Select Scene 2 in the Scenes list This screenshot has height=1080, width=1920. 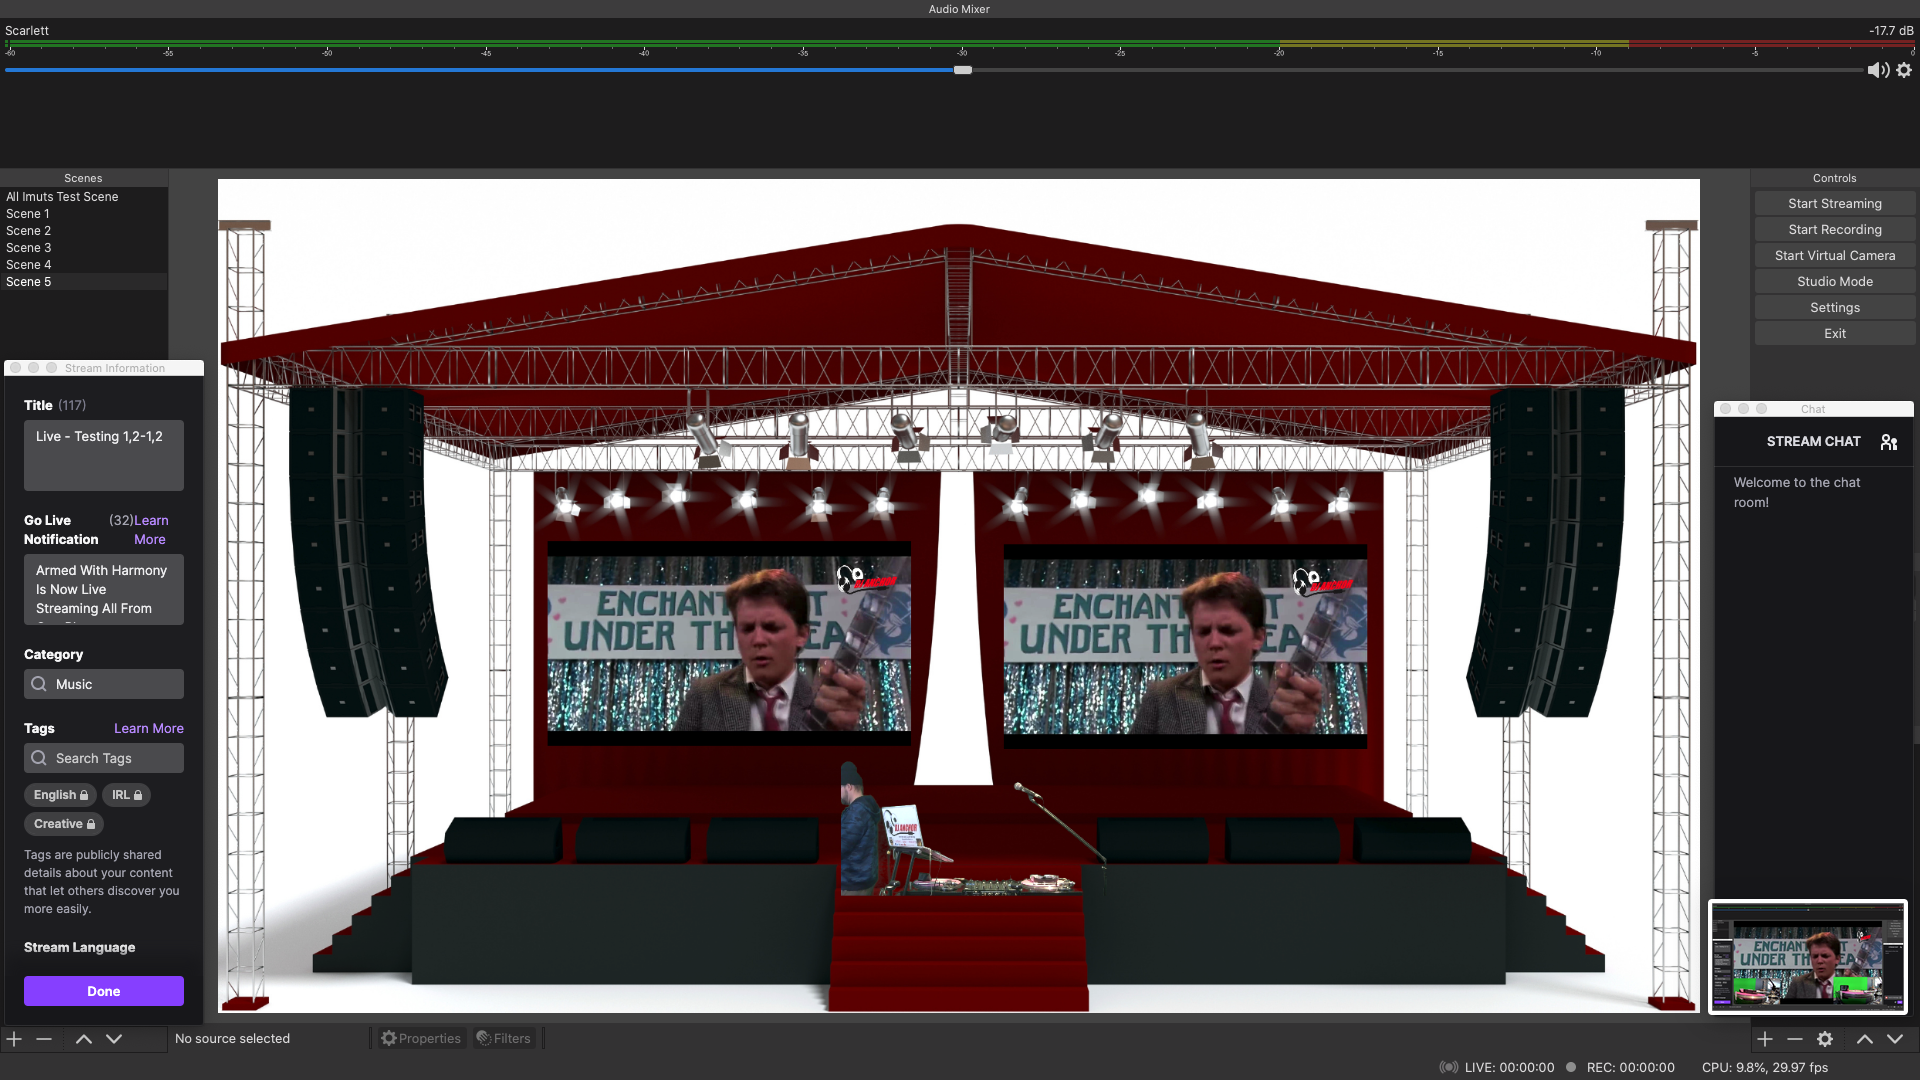[x=84, y=231]
